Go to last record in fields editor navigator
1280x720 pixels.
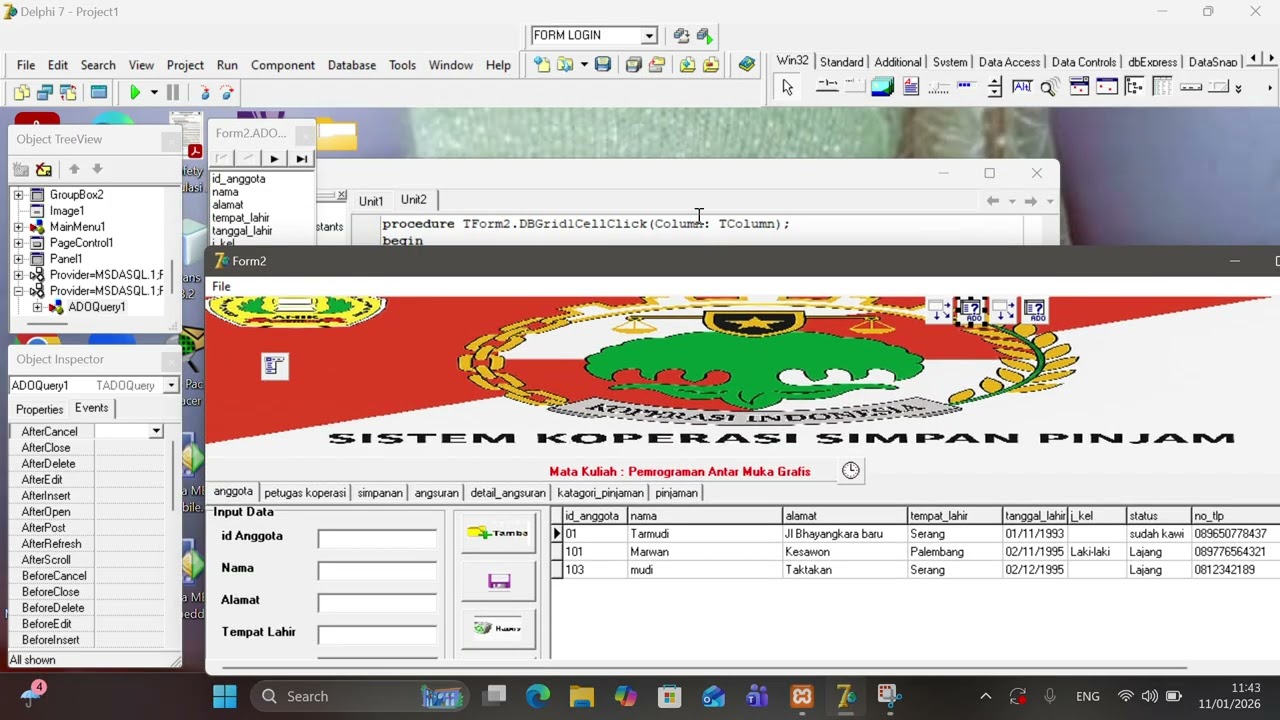pos(301,158)
